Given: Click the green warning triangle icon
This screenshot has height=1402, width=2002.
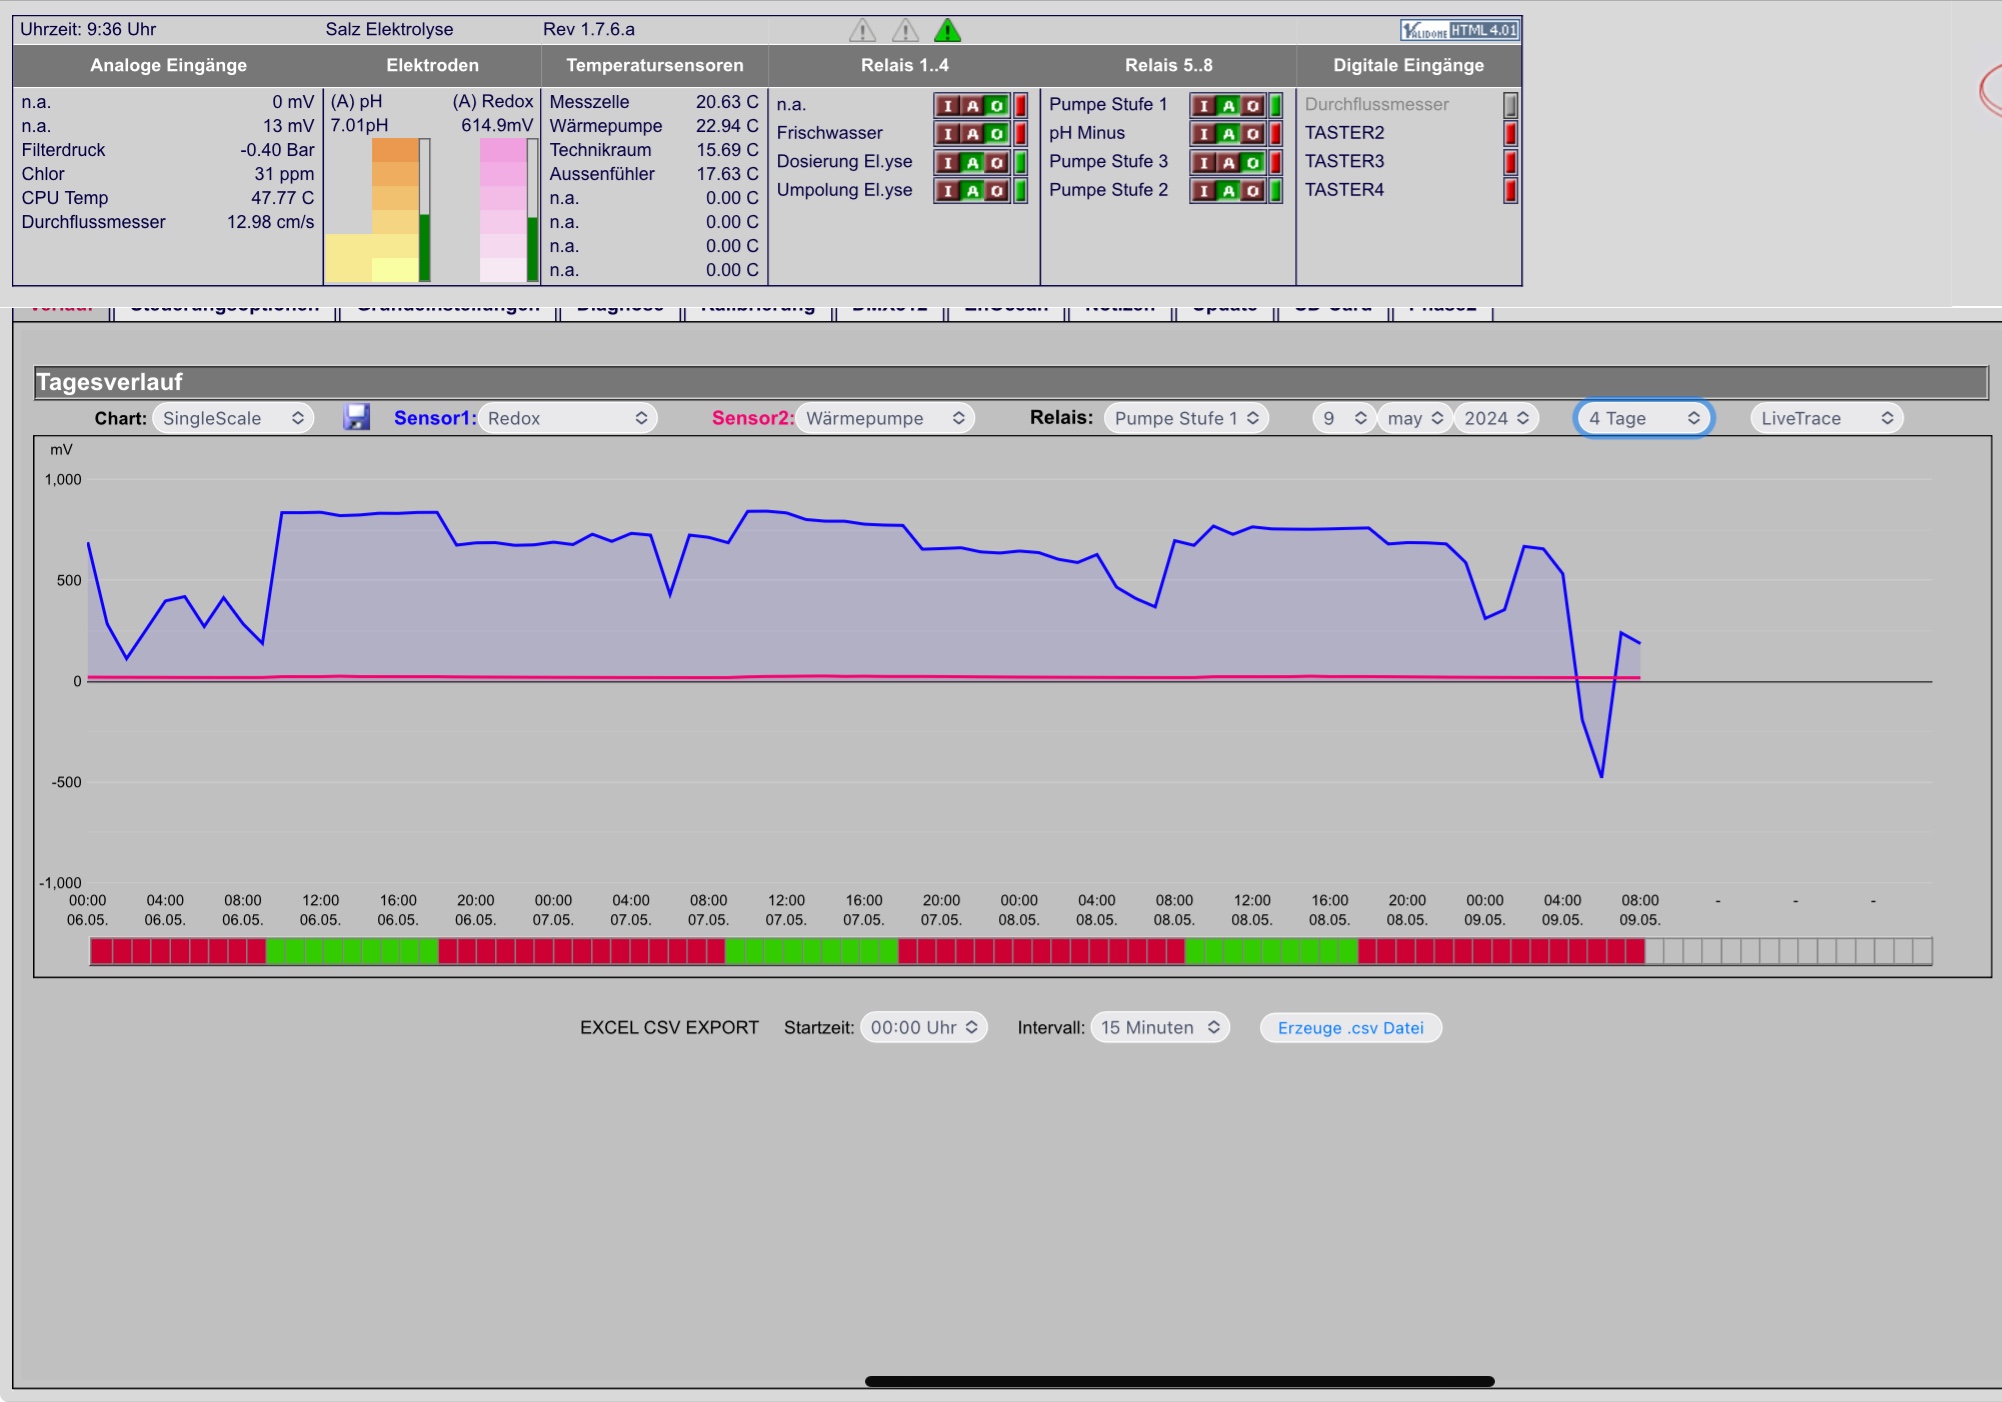Looking at the screenshot, I should point(947,31).
